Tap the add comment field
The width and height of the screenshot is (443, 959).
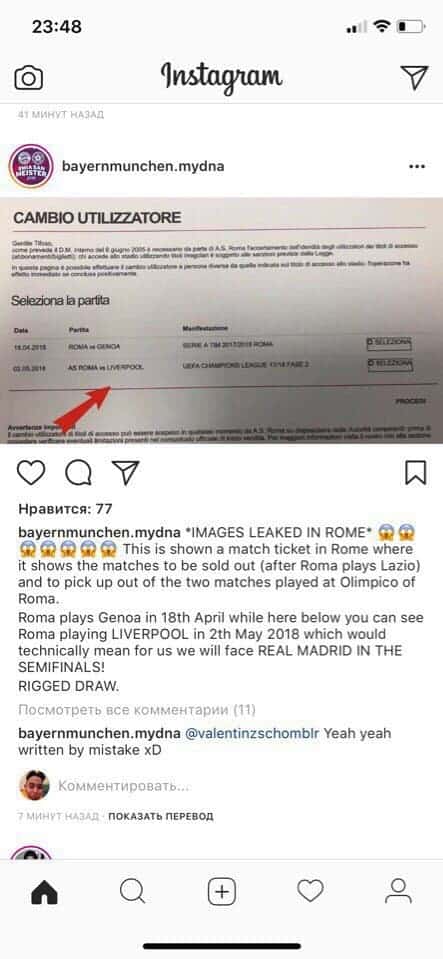(124, 785)
